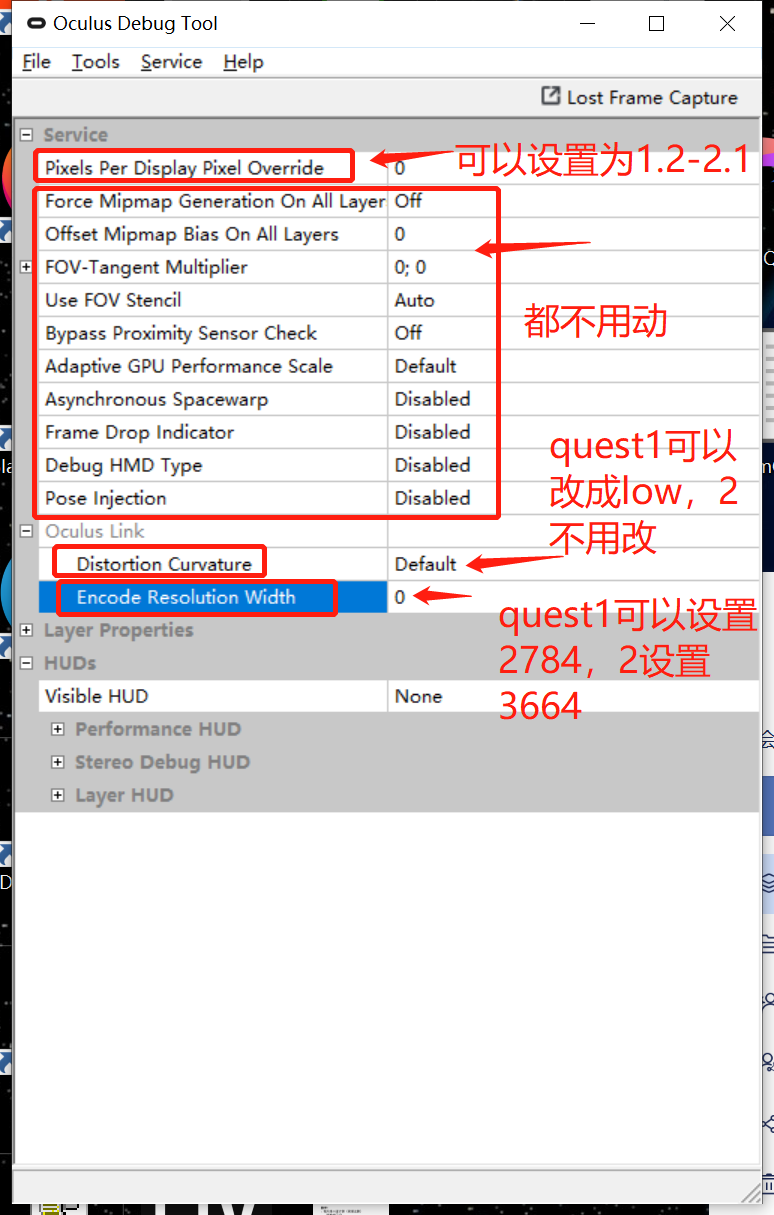Click the Layer Properties header text
This screenshot has width=774, height=1215.
pos(118,630)
